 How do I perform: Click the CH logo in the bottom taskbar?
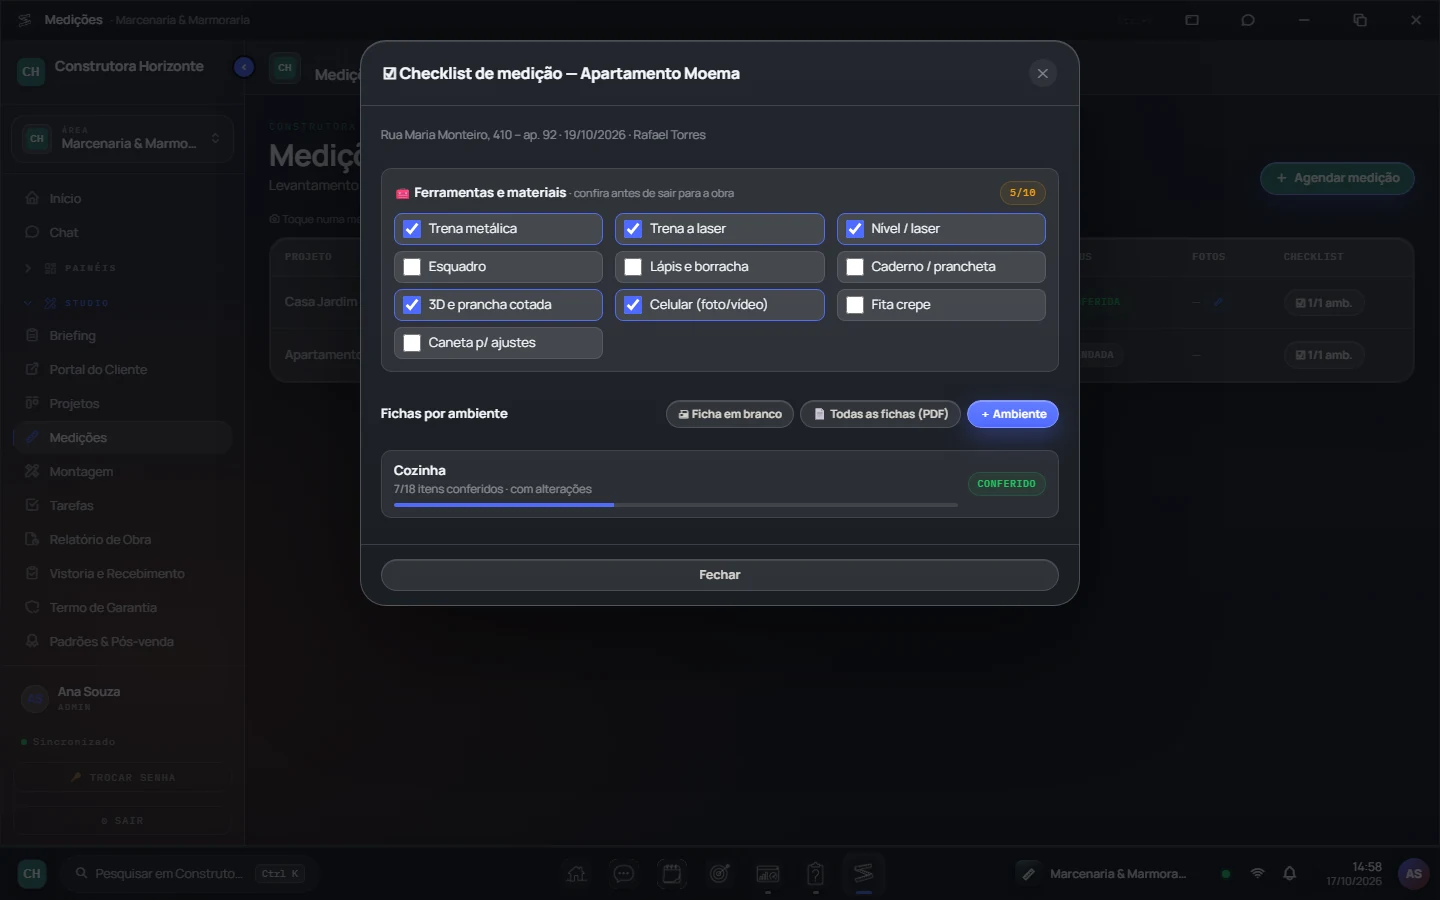click(32, 873)
